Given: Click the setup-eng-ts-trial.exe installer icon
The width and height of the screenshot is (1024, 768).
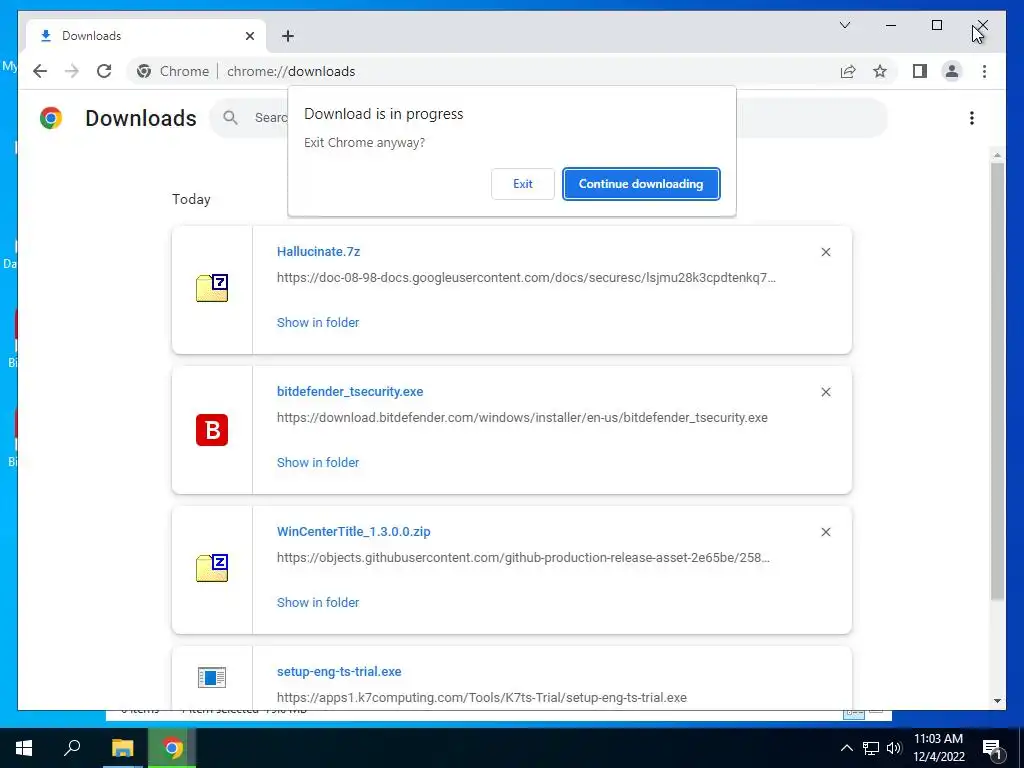Looking at the screenshot, I should click(x=212, y=677).
